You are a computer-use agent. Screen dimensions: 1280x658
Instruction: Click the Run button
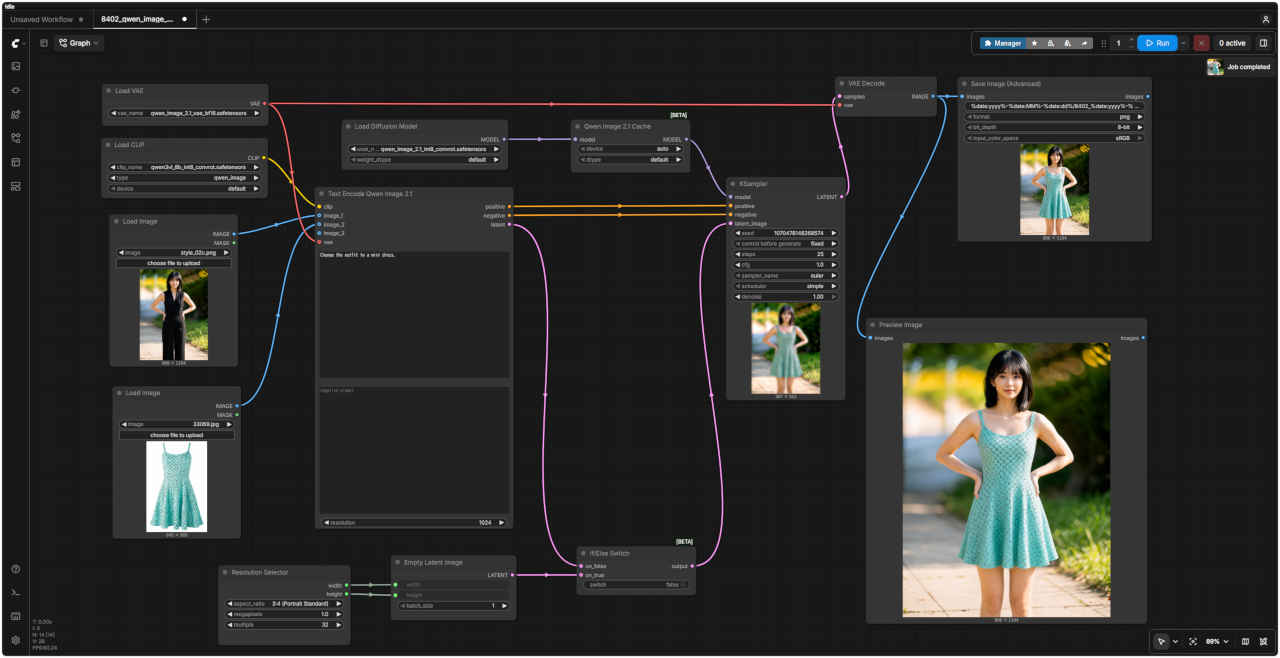point(1157,43)
